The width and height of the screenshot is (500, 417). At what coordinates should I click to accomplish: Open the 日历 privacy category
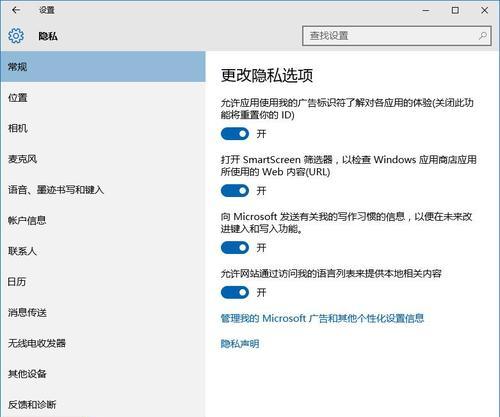tap(103, 282)
